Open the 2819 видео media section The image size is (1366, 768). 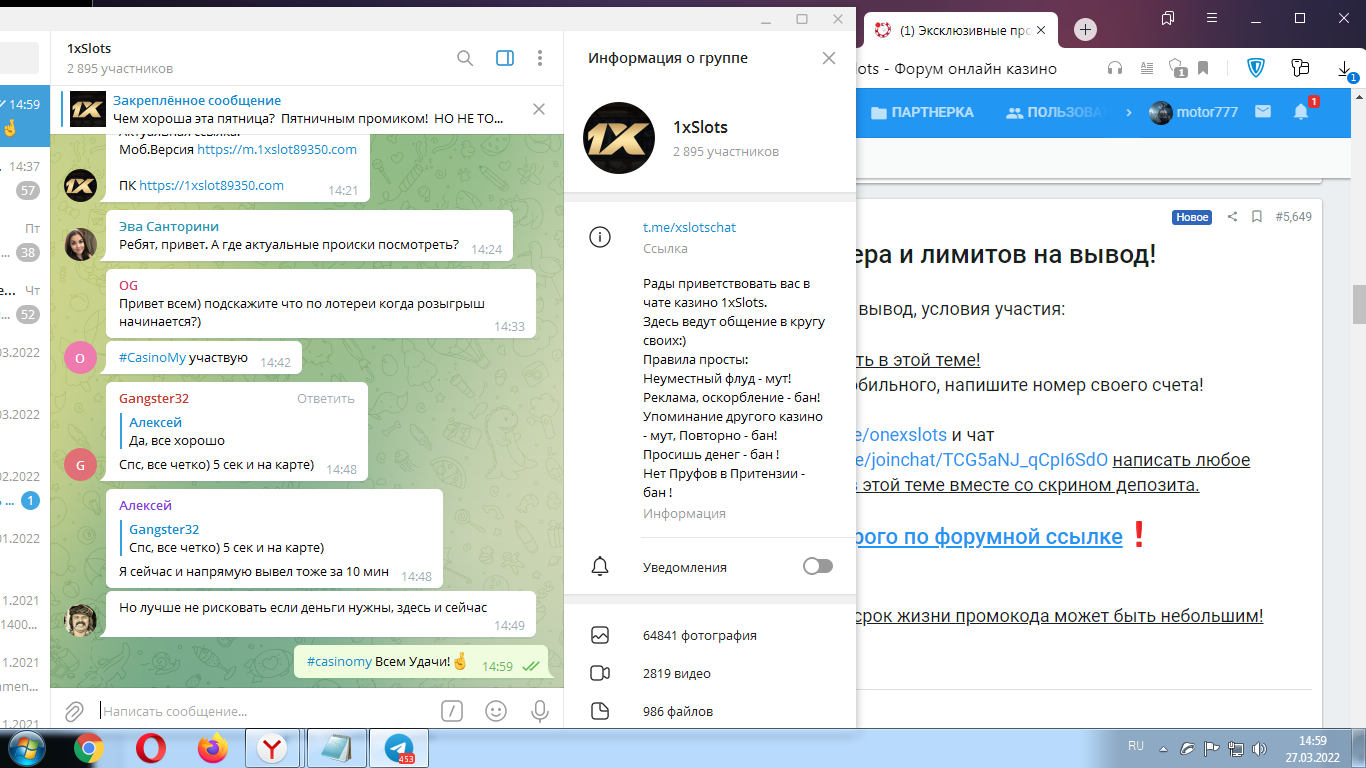(x=676, y=673)
